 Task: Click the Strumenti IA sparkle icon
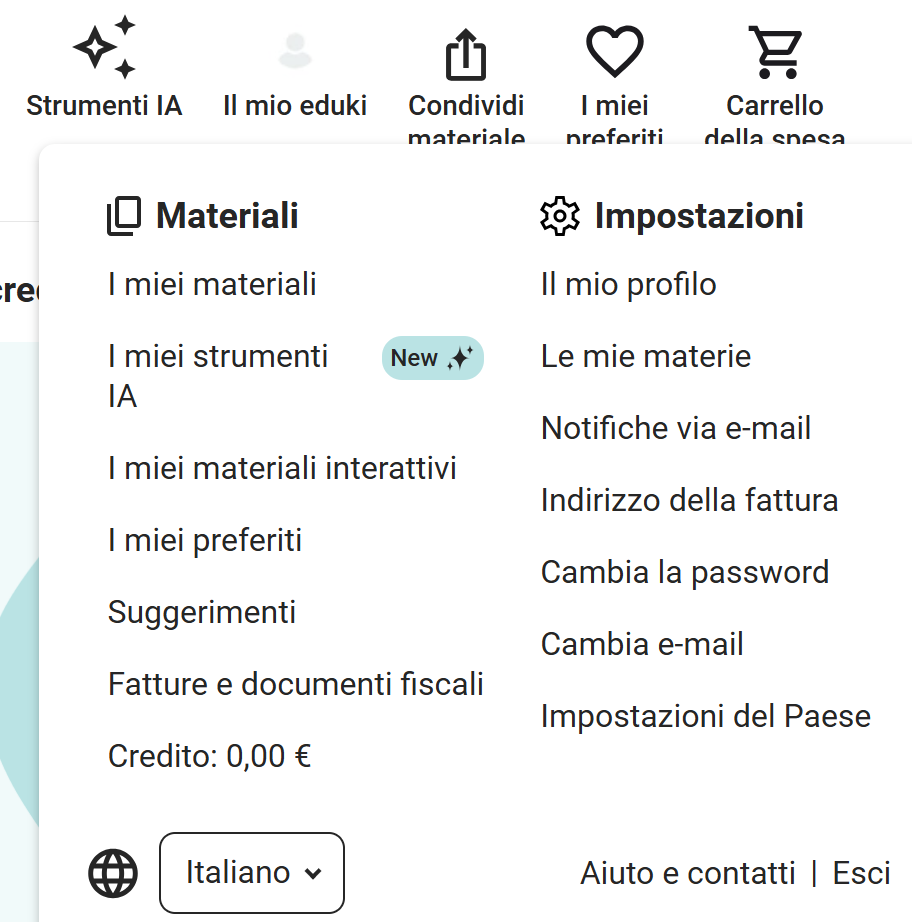click(x=104, y=49)
